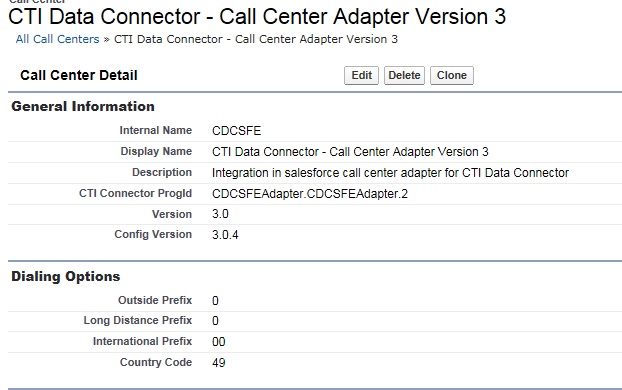Select CDCSFEAdapter.CDCSFEAdapter.2 ProgId value
The image size is (622, 390).
coord(310,194)
